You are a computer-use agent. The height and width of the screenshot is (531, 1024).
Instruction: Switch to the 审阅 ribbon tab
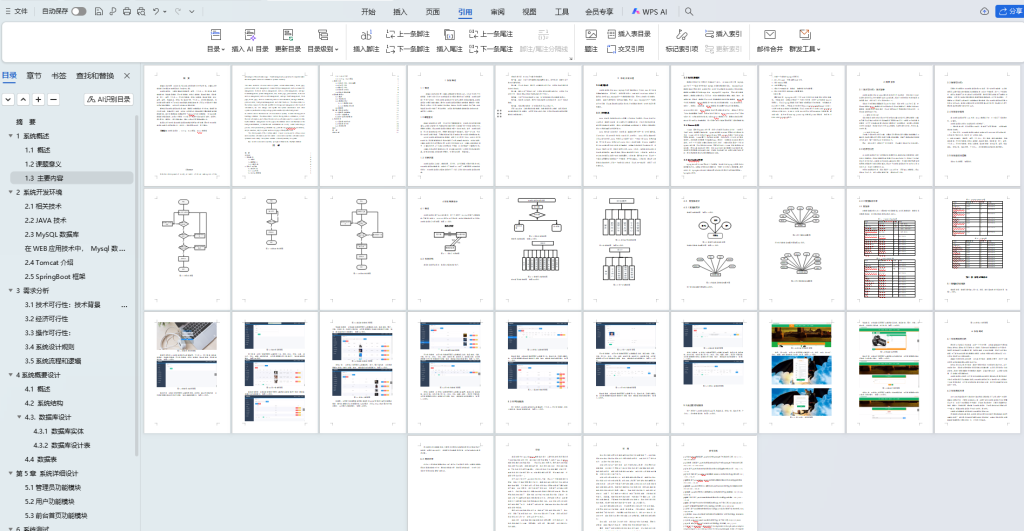tap(497, 12)
